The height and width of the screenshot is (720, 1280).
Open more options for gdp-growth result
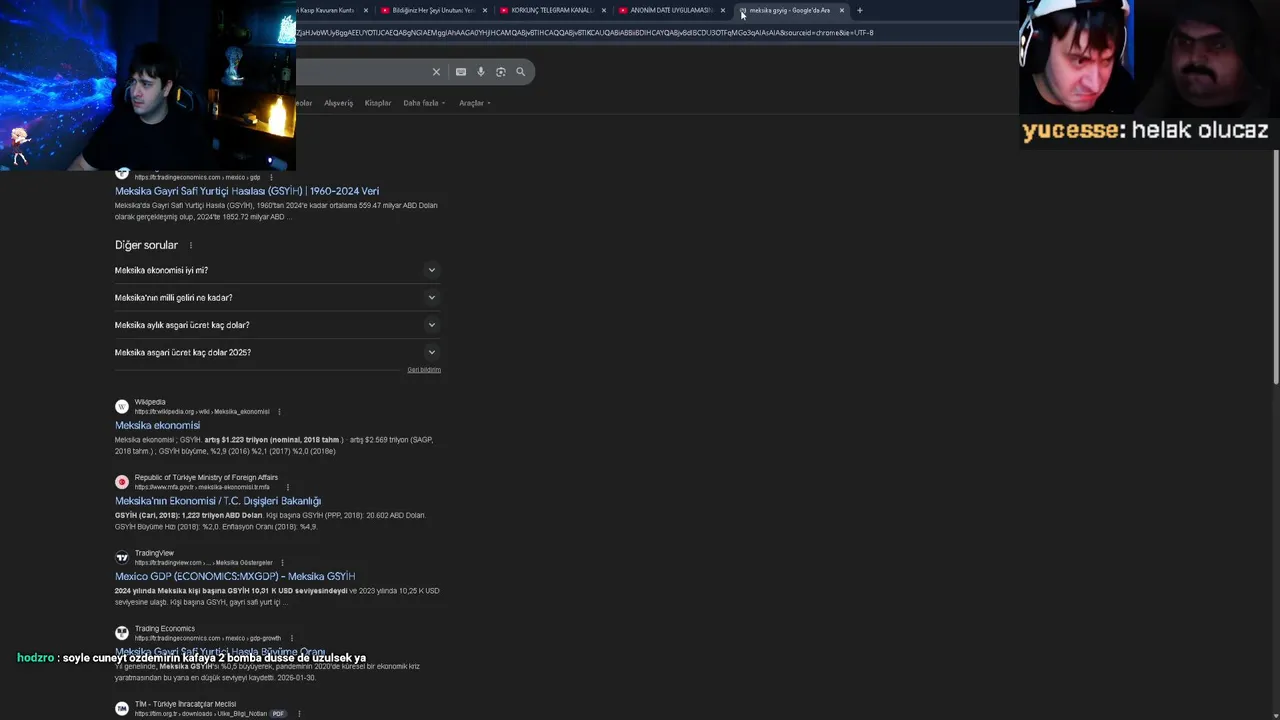click(x=291, y=638)
